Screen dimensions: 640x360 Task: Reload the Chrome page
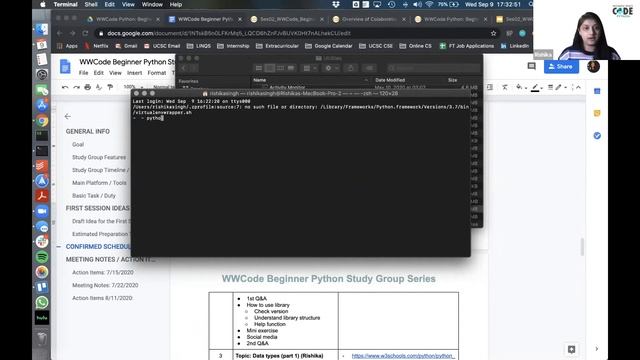[85, 33]
